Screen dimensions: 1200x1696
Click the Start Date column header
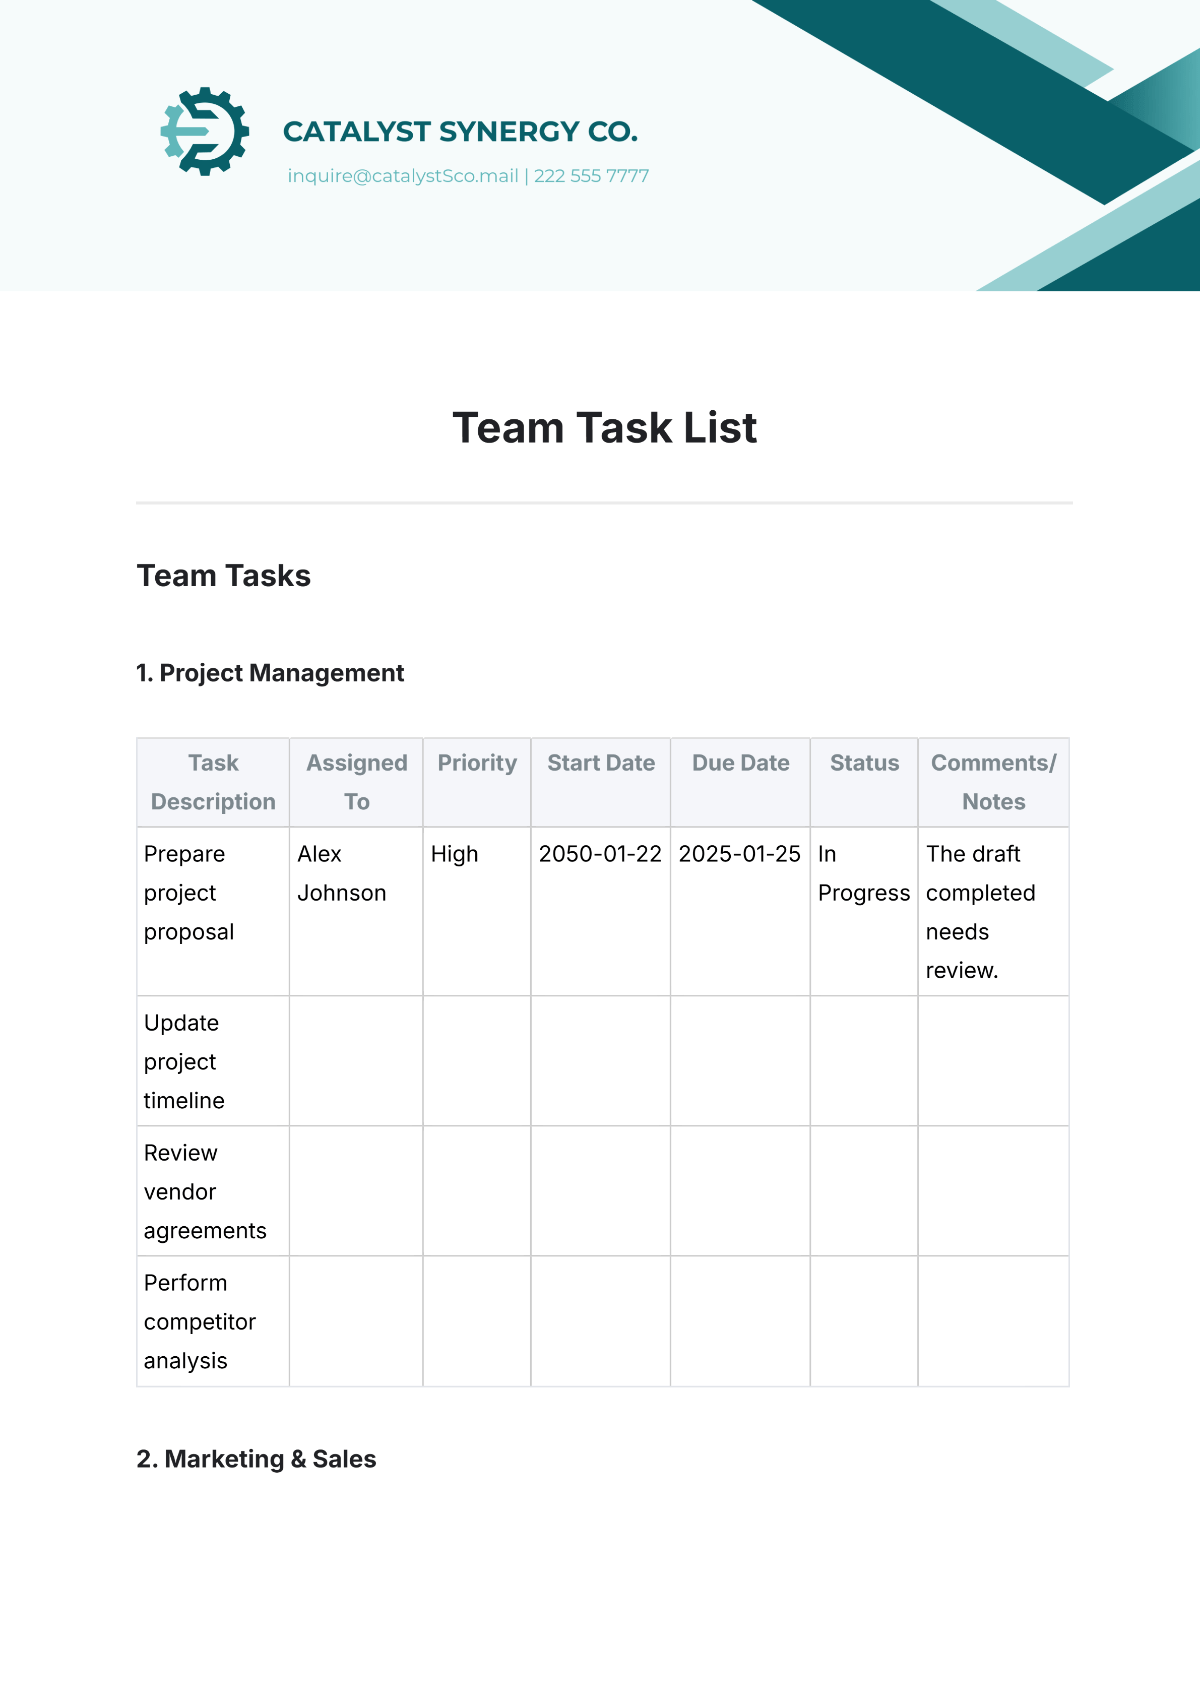[x=601, y=782]
